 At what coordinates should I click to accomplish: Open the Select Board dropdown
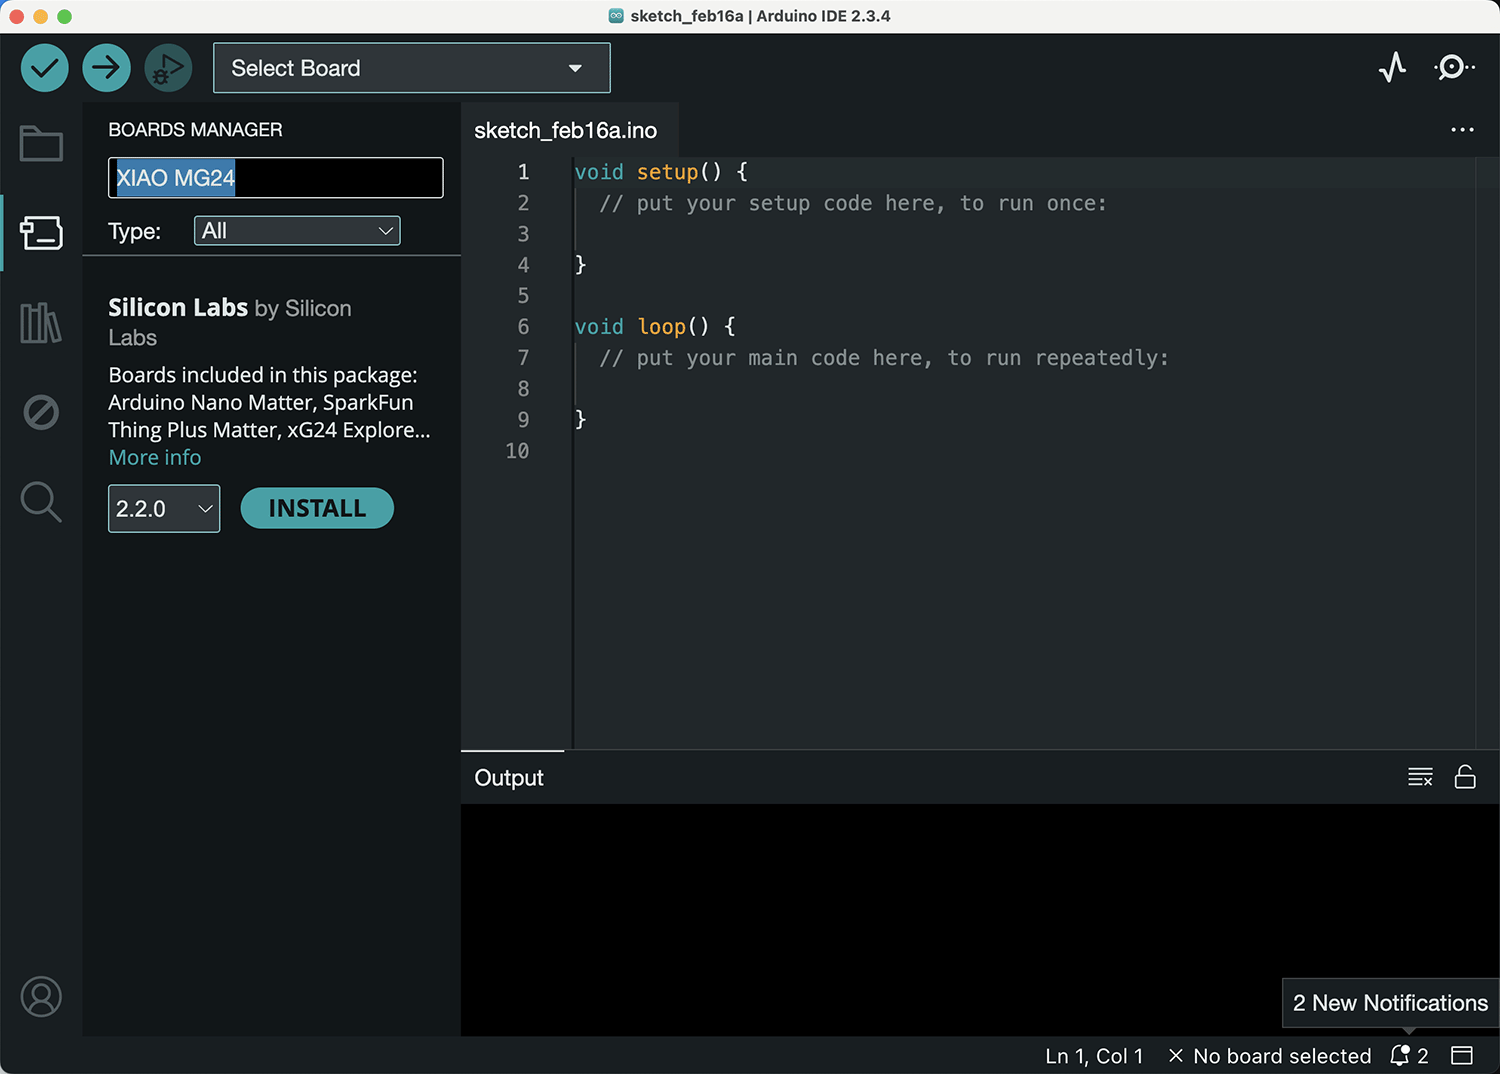(412, 68)
